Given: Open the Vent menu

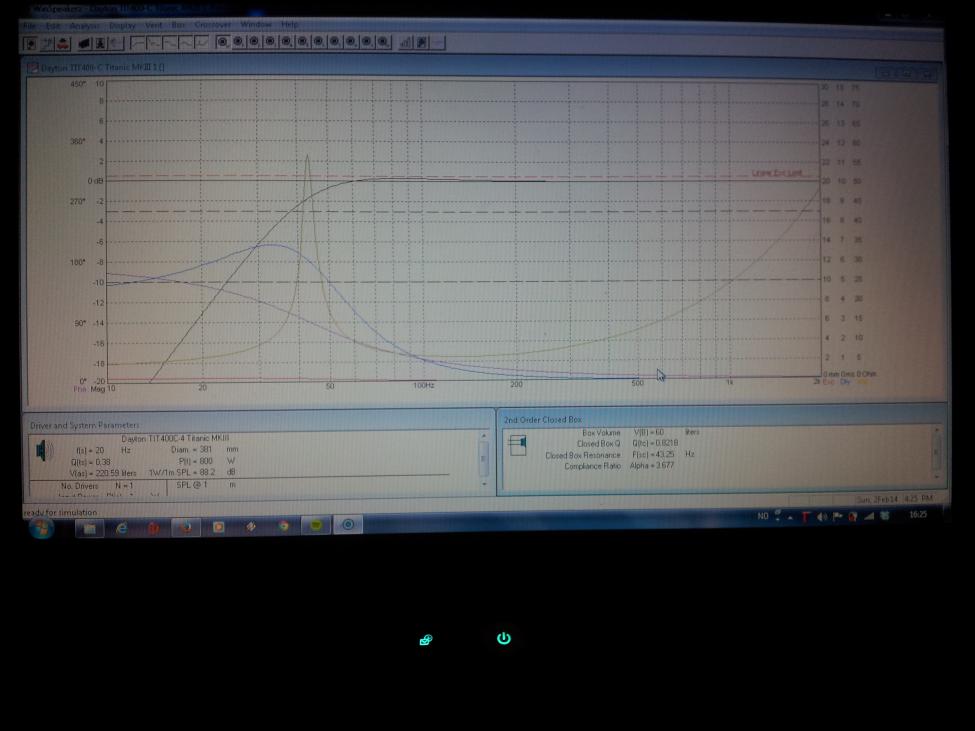Looking at the screenshot, I should 153,25.
